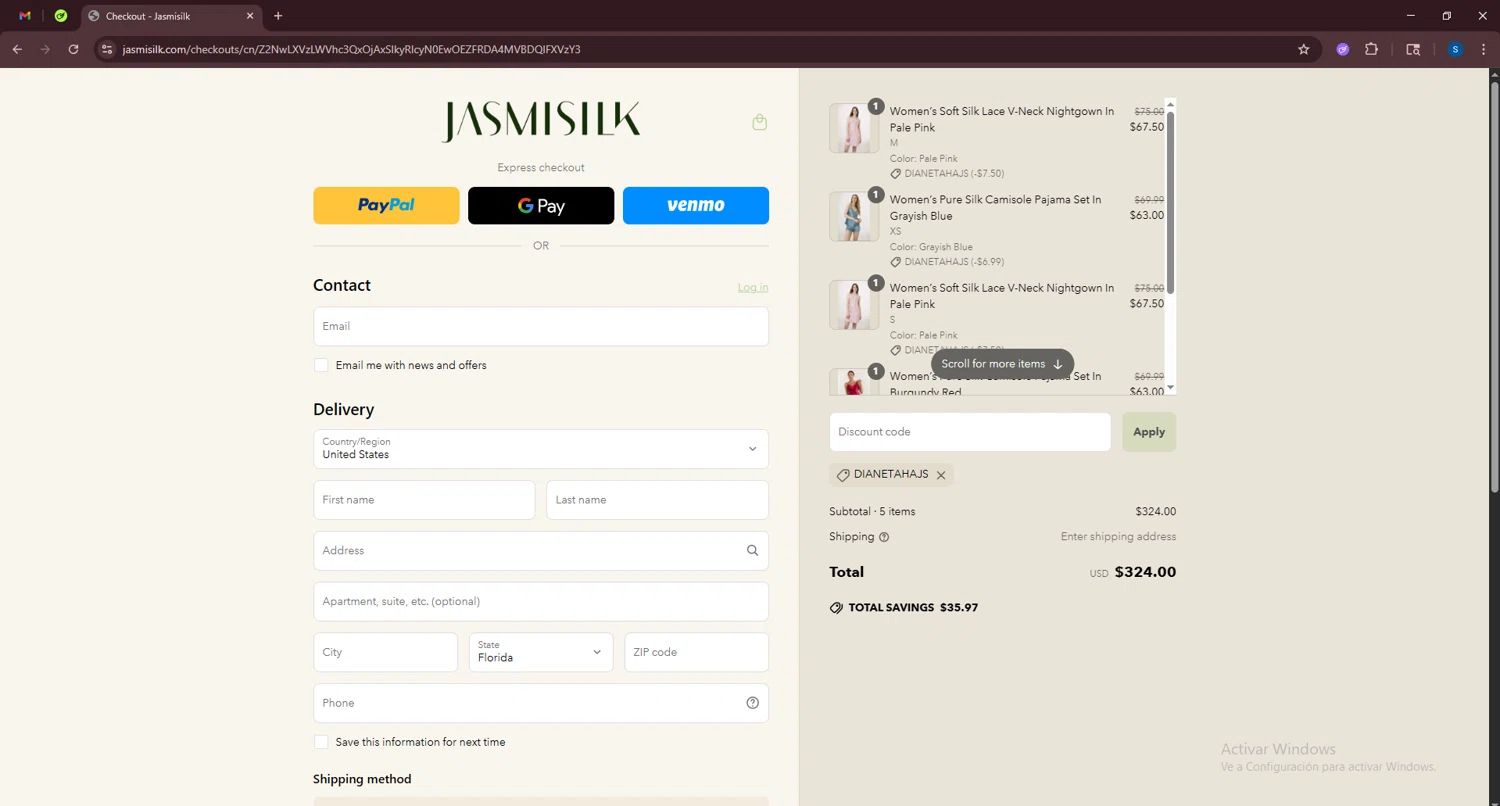
Task: Pay with the Venmo button
Action: coord(696,205)
